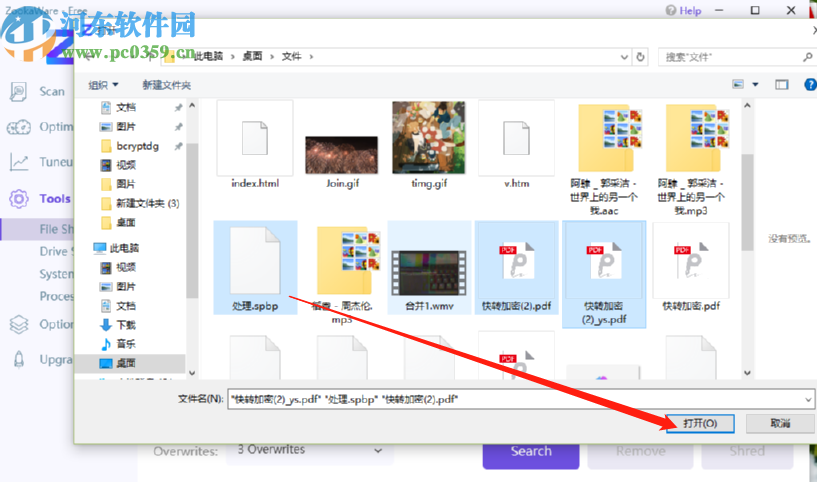Click the Tuneup chart icon in ZookaWare

tap(19, 162)
